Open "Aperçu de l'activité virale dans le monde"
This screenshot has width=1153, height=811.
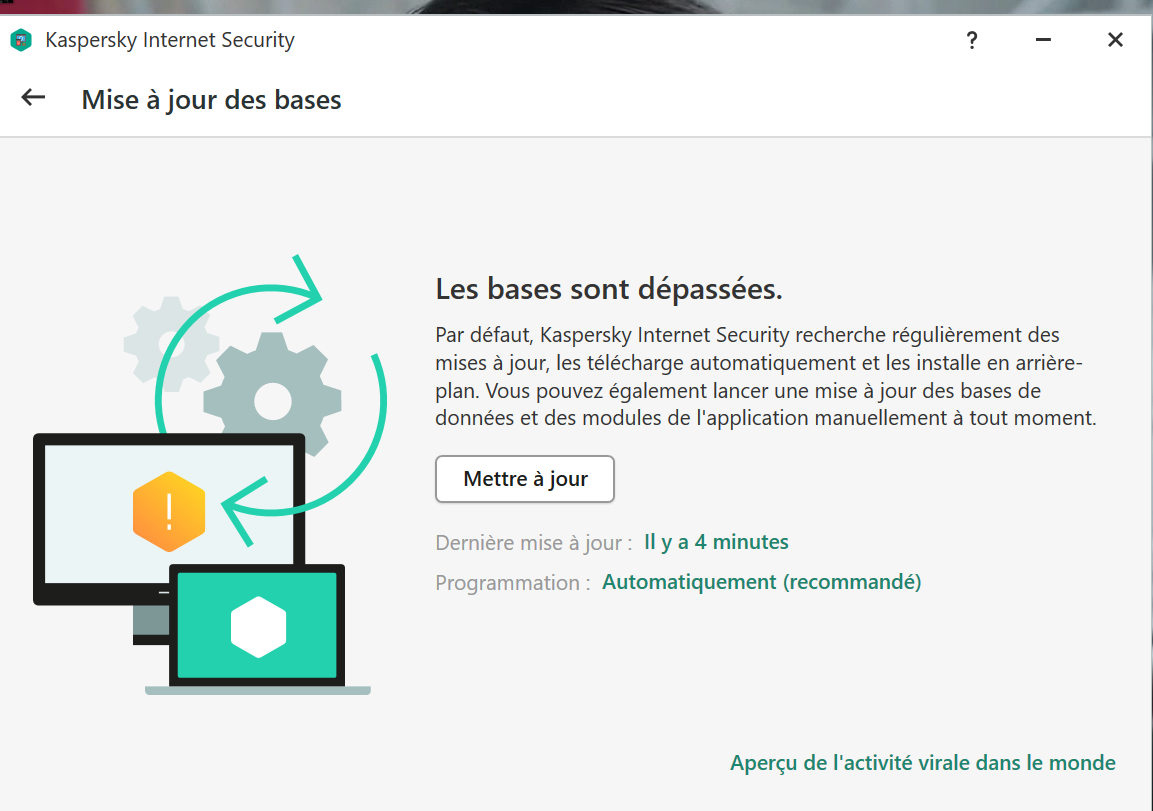(923, 762)
